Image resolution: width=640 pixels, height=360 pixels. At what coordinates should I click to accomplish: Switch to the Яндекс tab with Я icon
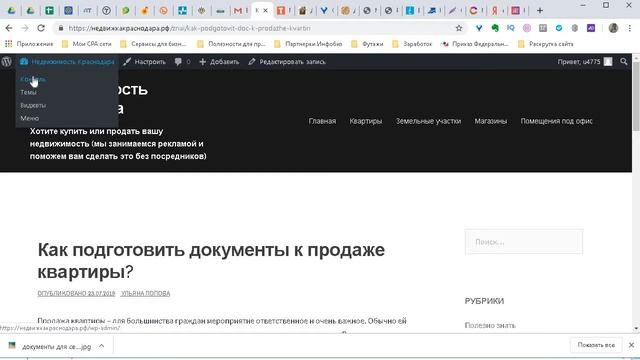(495, 11)
